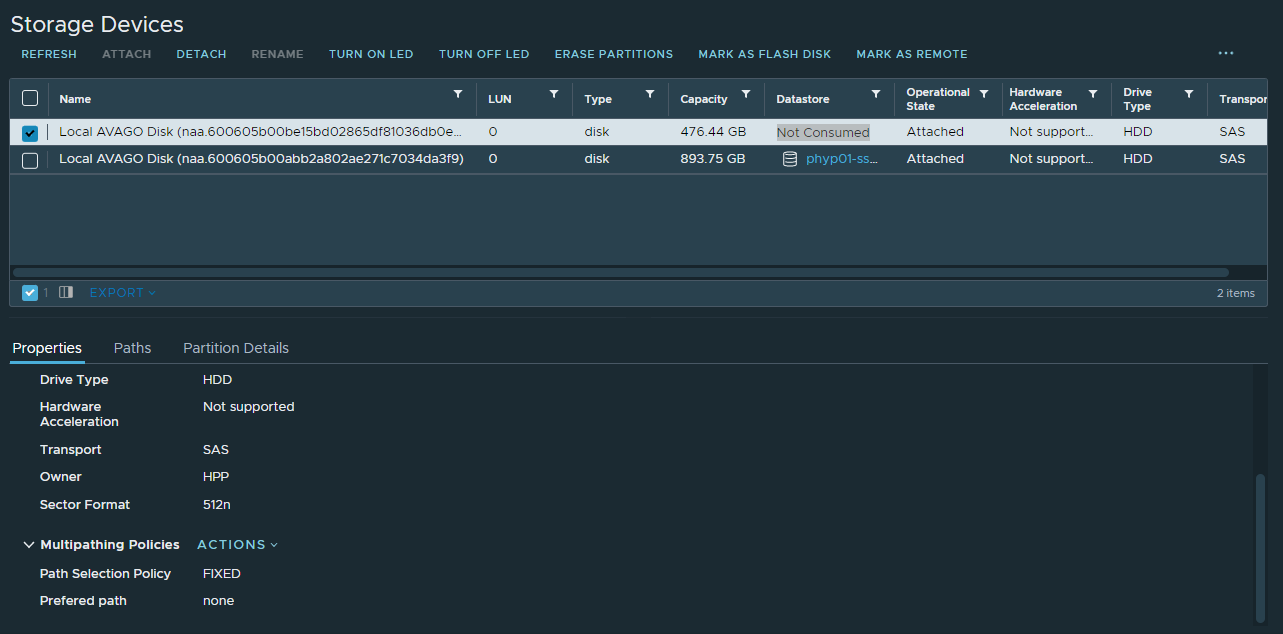The width and height of the screenshot is (1283, 634).
Task: Open the more actions ellipsis menu
Action: [1226, 53]
